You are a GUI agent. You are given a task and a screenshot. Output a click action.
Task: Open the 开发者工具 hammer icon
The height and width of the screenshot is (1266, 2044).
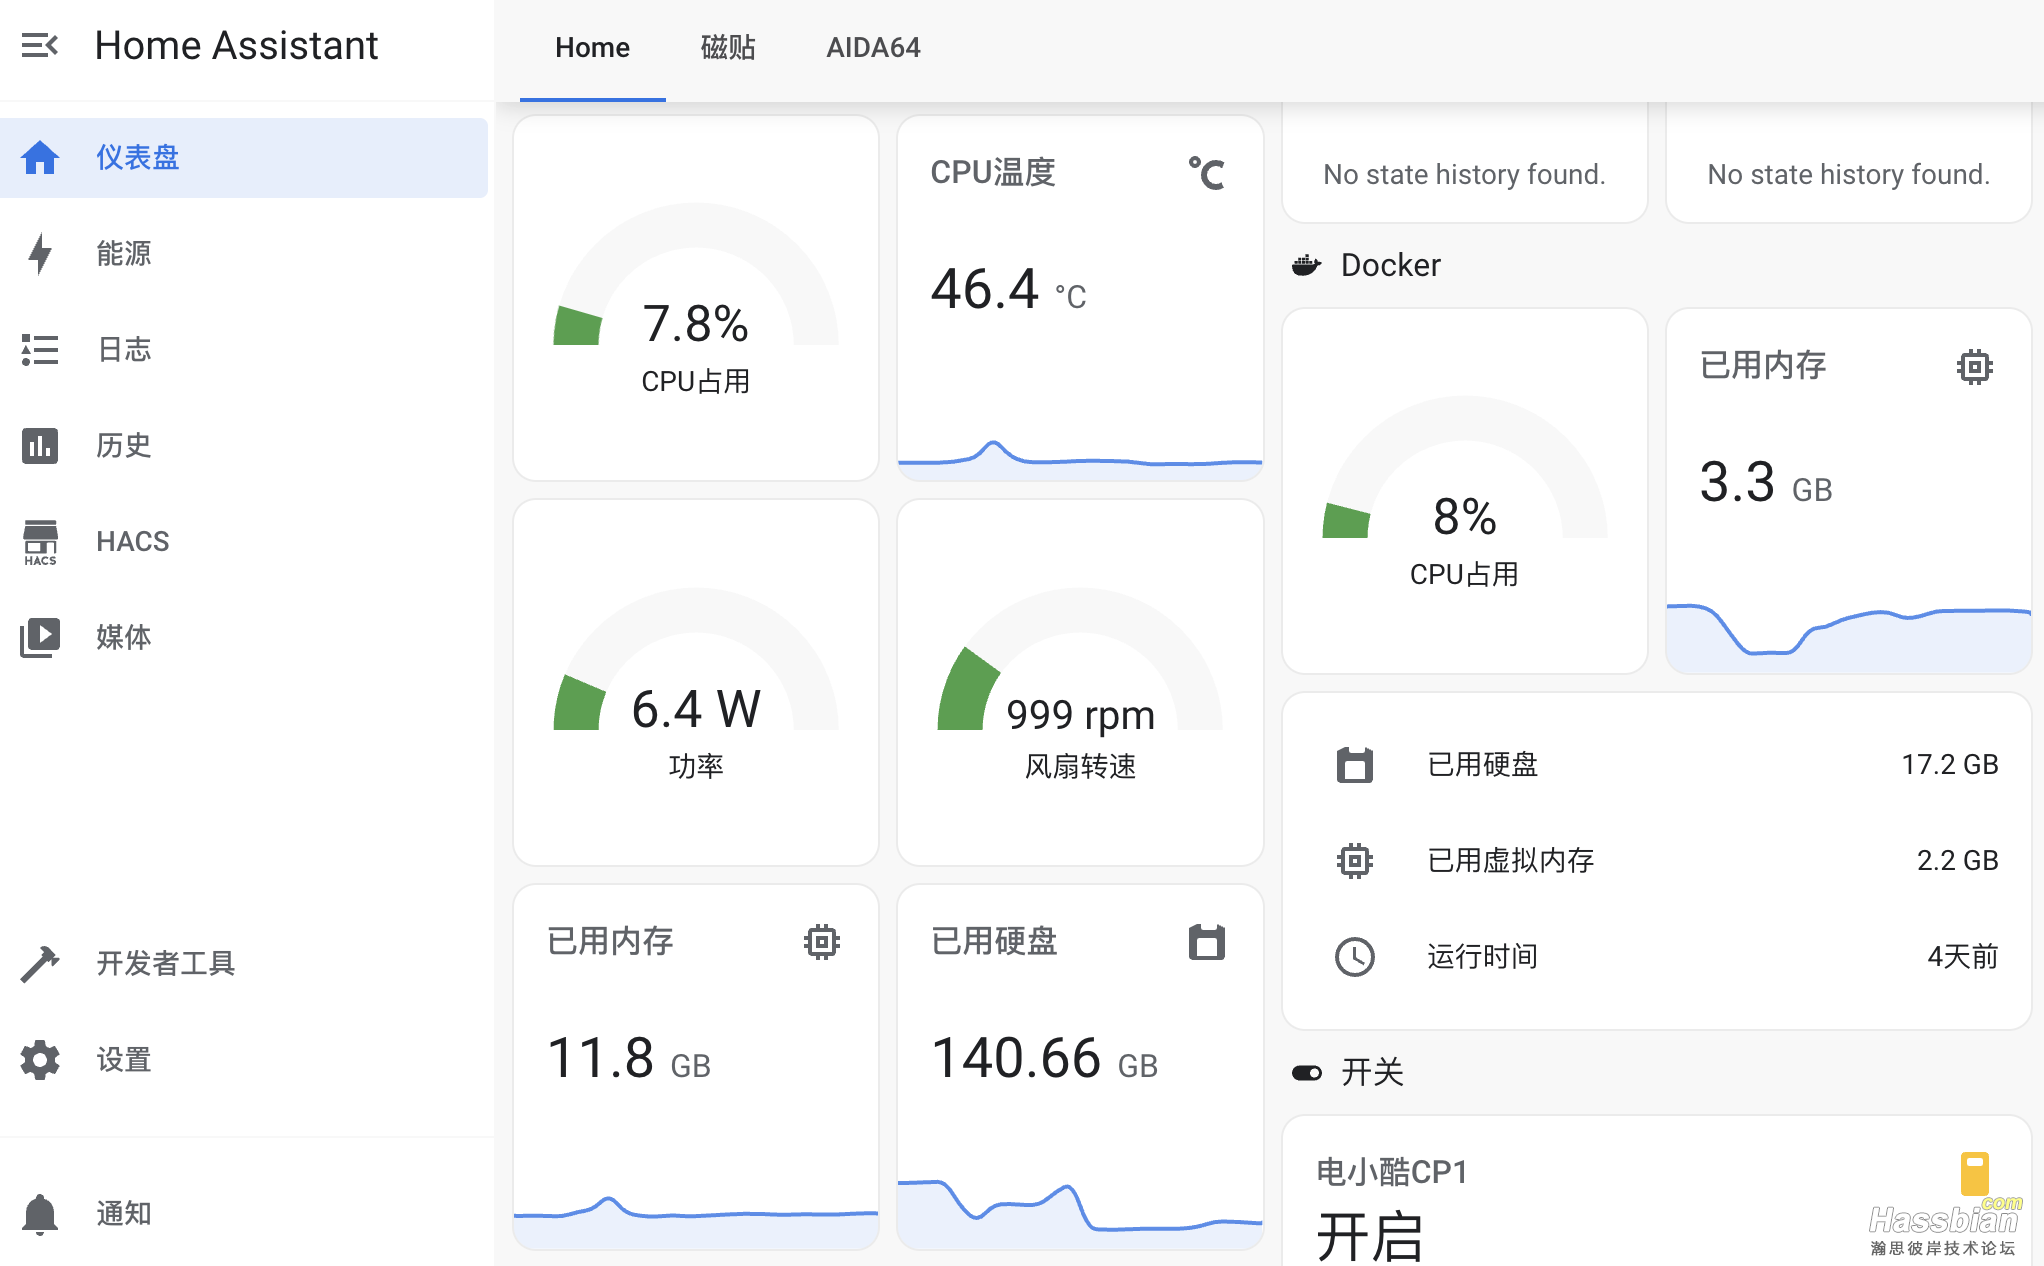(x=40, y=963)
